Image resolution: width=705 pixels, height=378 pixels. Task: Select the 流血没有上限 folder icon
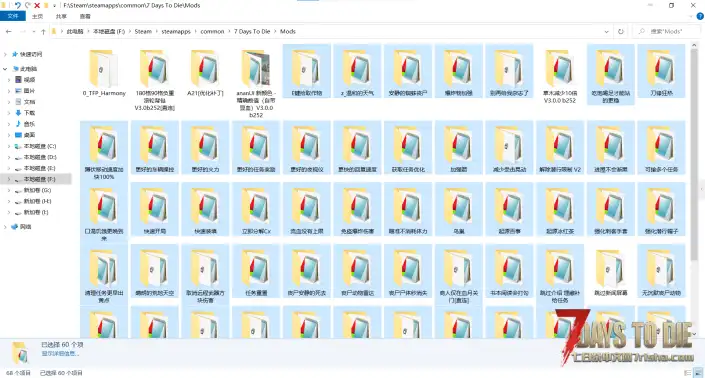point(306,207)
